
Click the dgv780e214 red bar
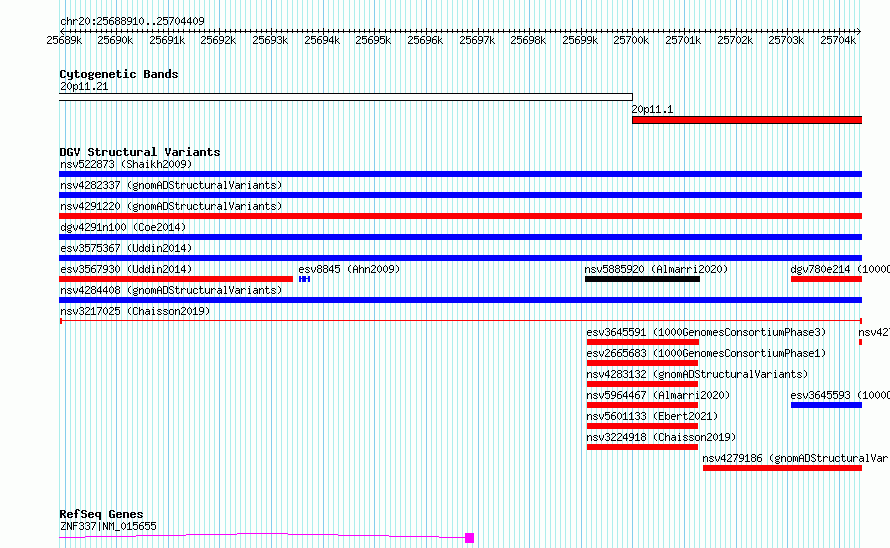click(x=826, y=279)
